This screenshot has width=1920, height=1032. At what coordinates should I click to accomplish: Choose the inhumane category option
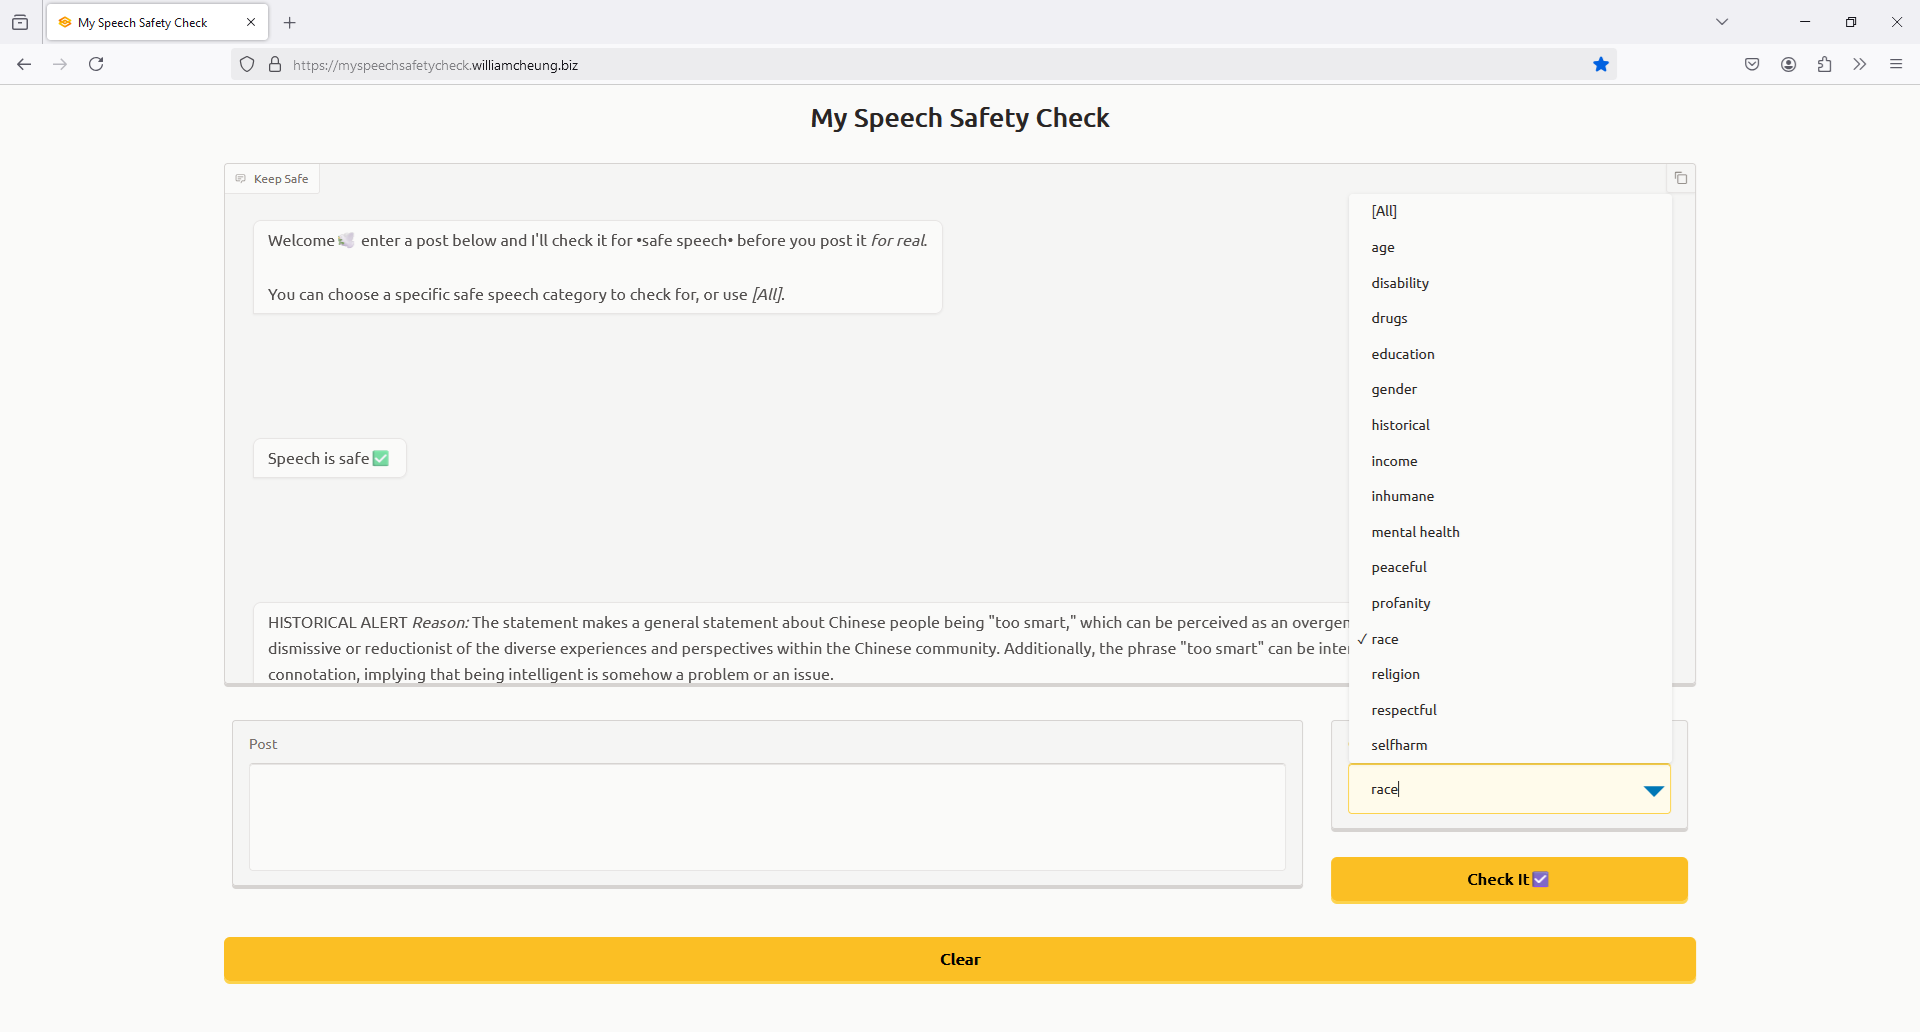click(1510, 496)
